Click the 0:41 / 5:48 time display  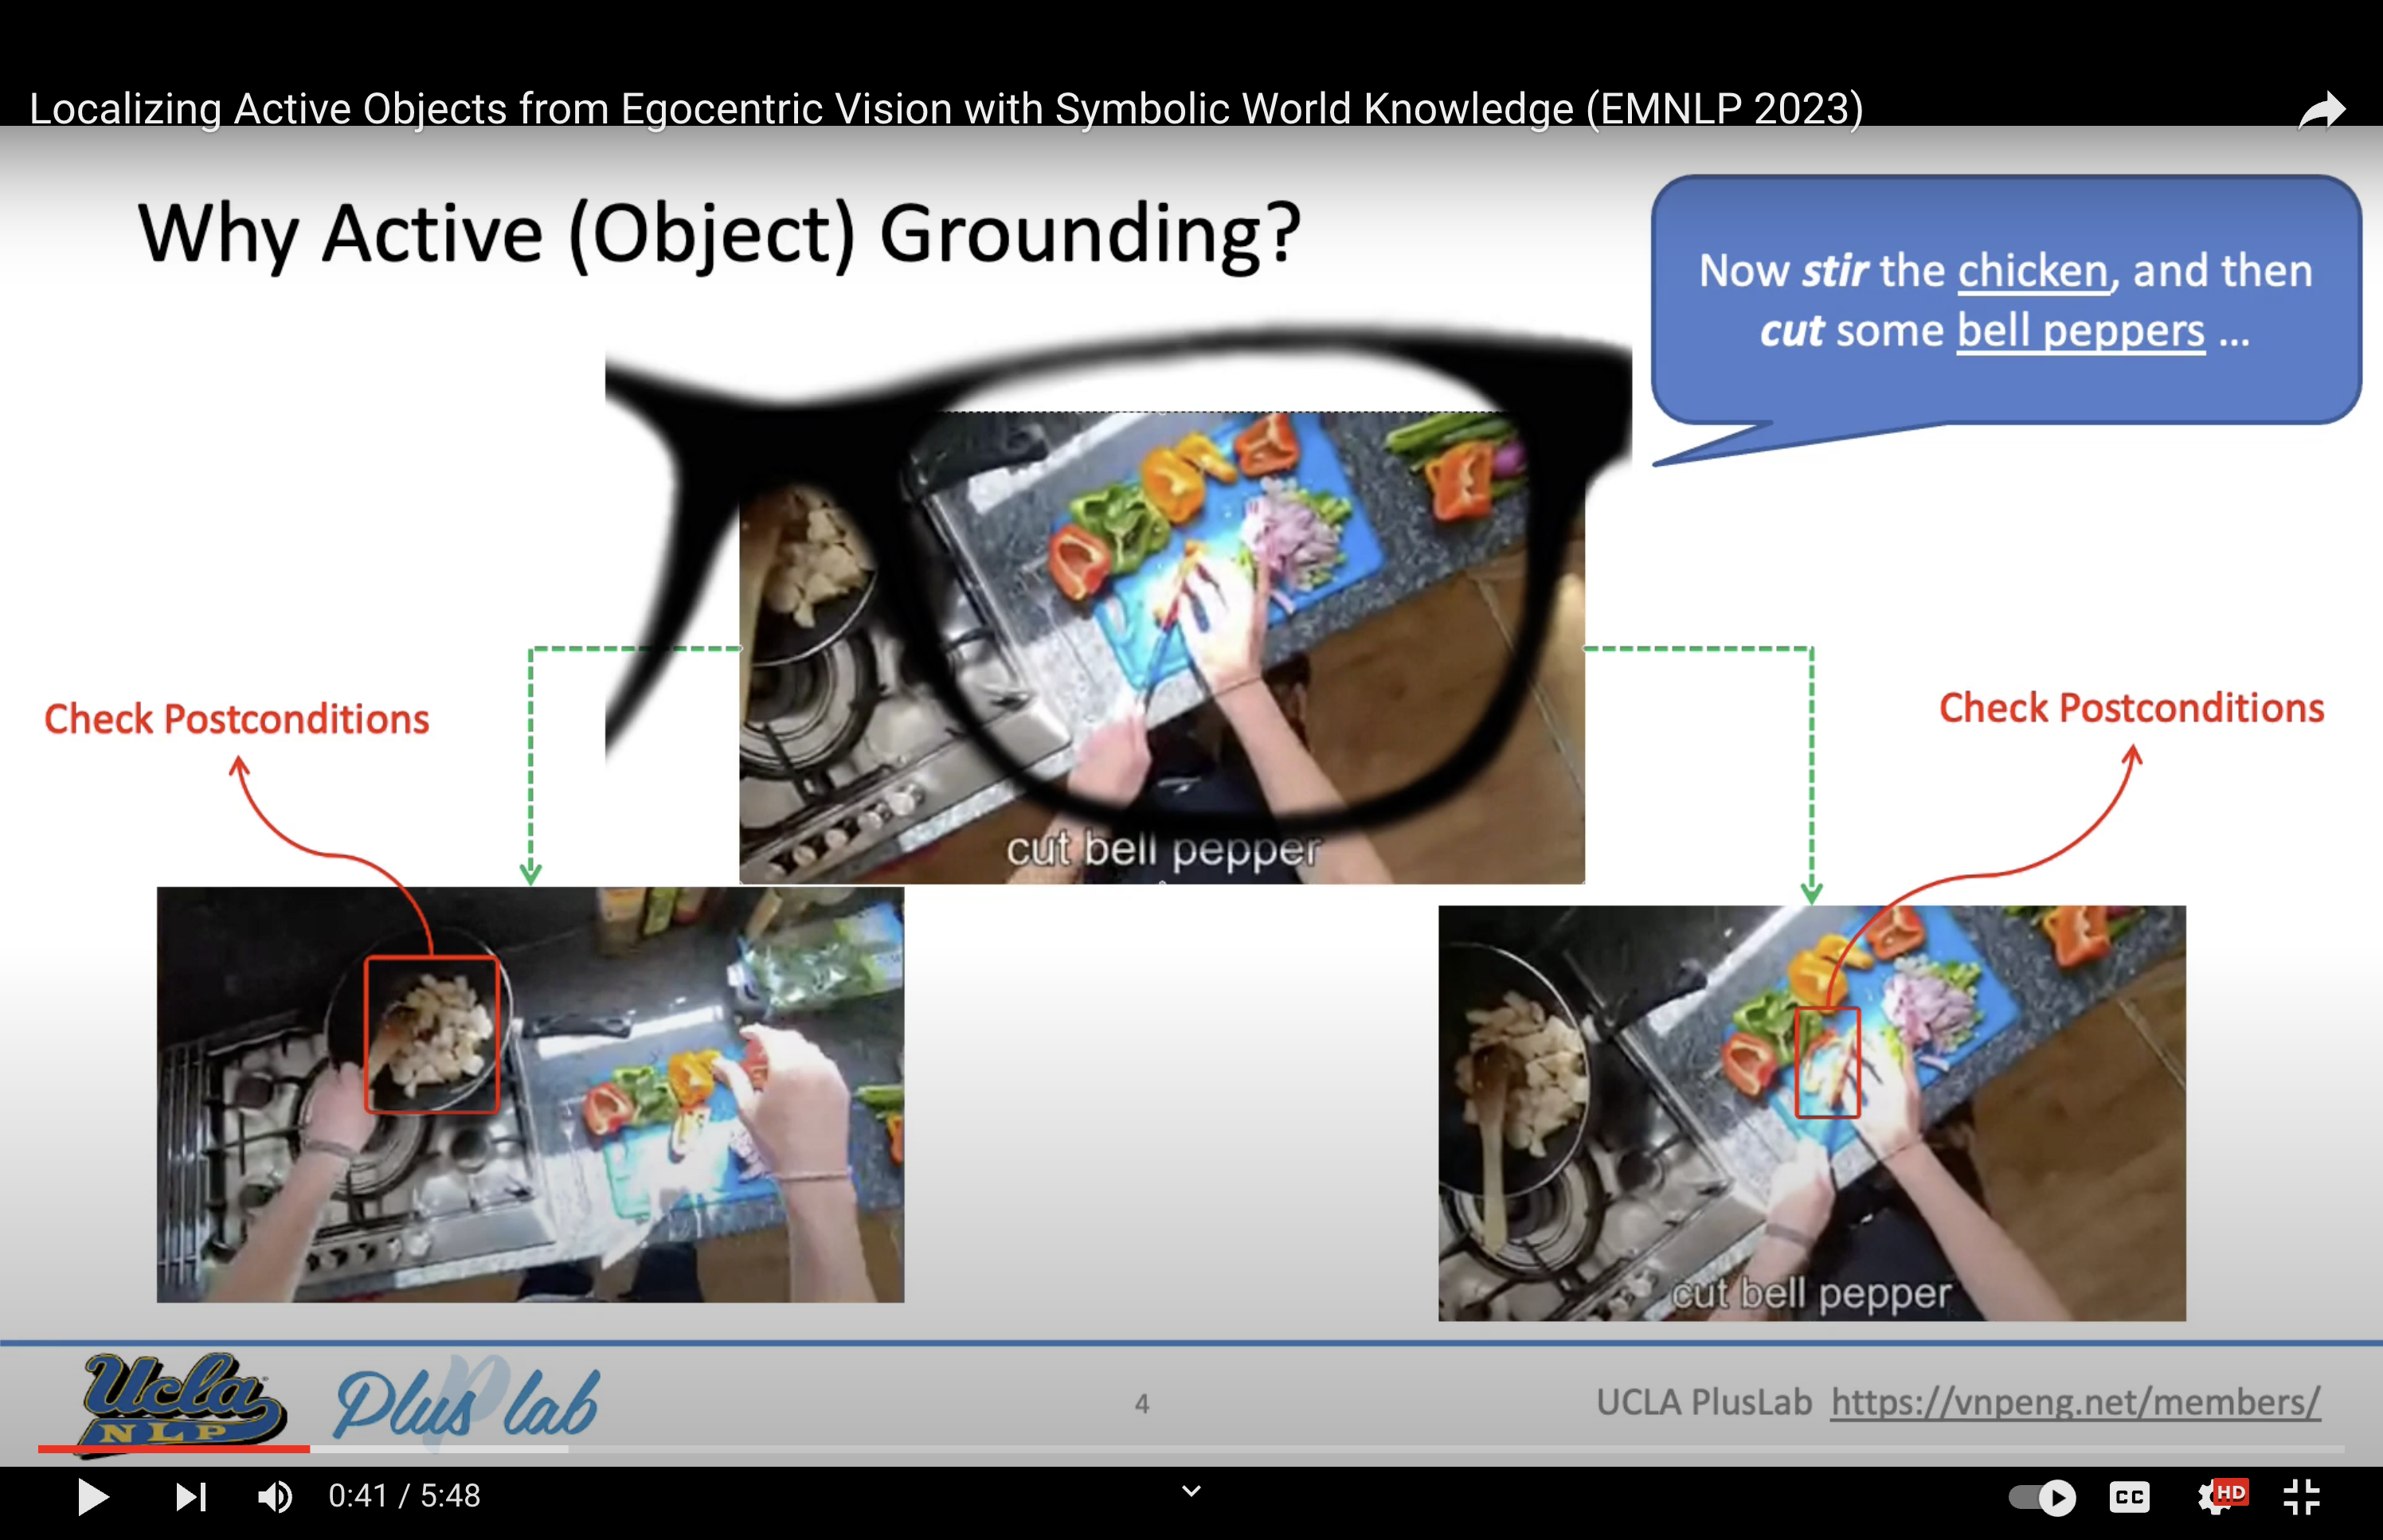pos(405,1497)
